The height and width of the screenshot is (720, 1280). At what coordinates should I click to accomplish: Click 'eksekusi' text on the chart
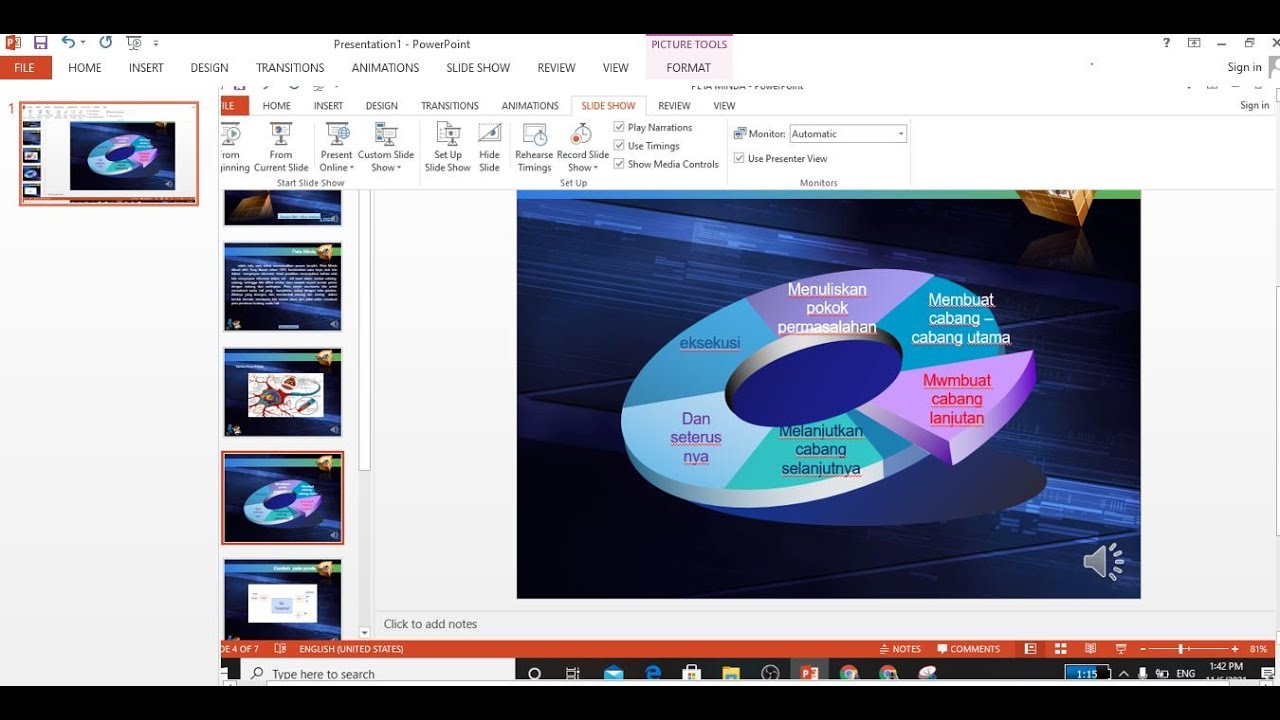click(710, 343)
